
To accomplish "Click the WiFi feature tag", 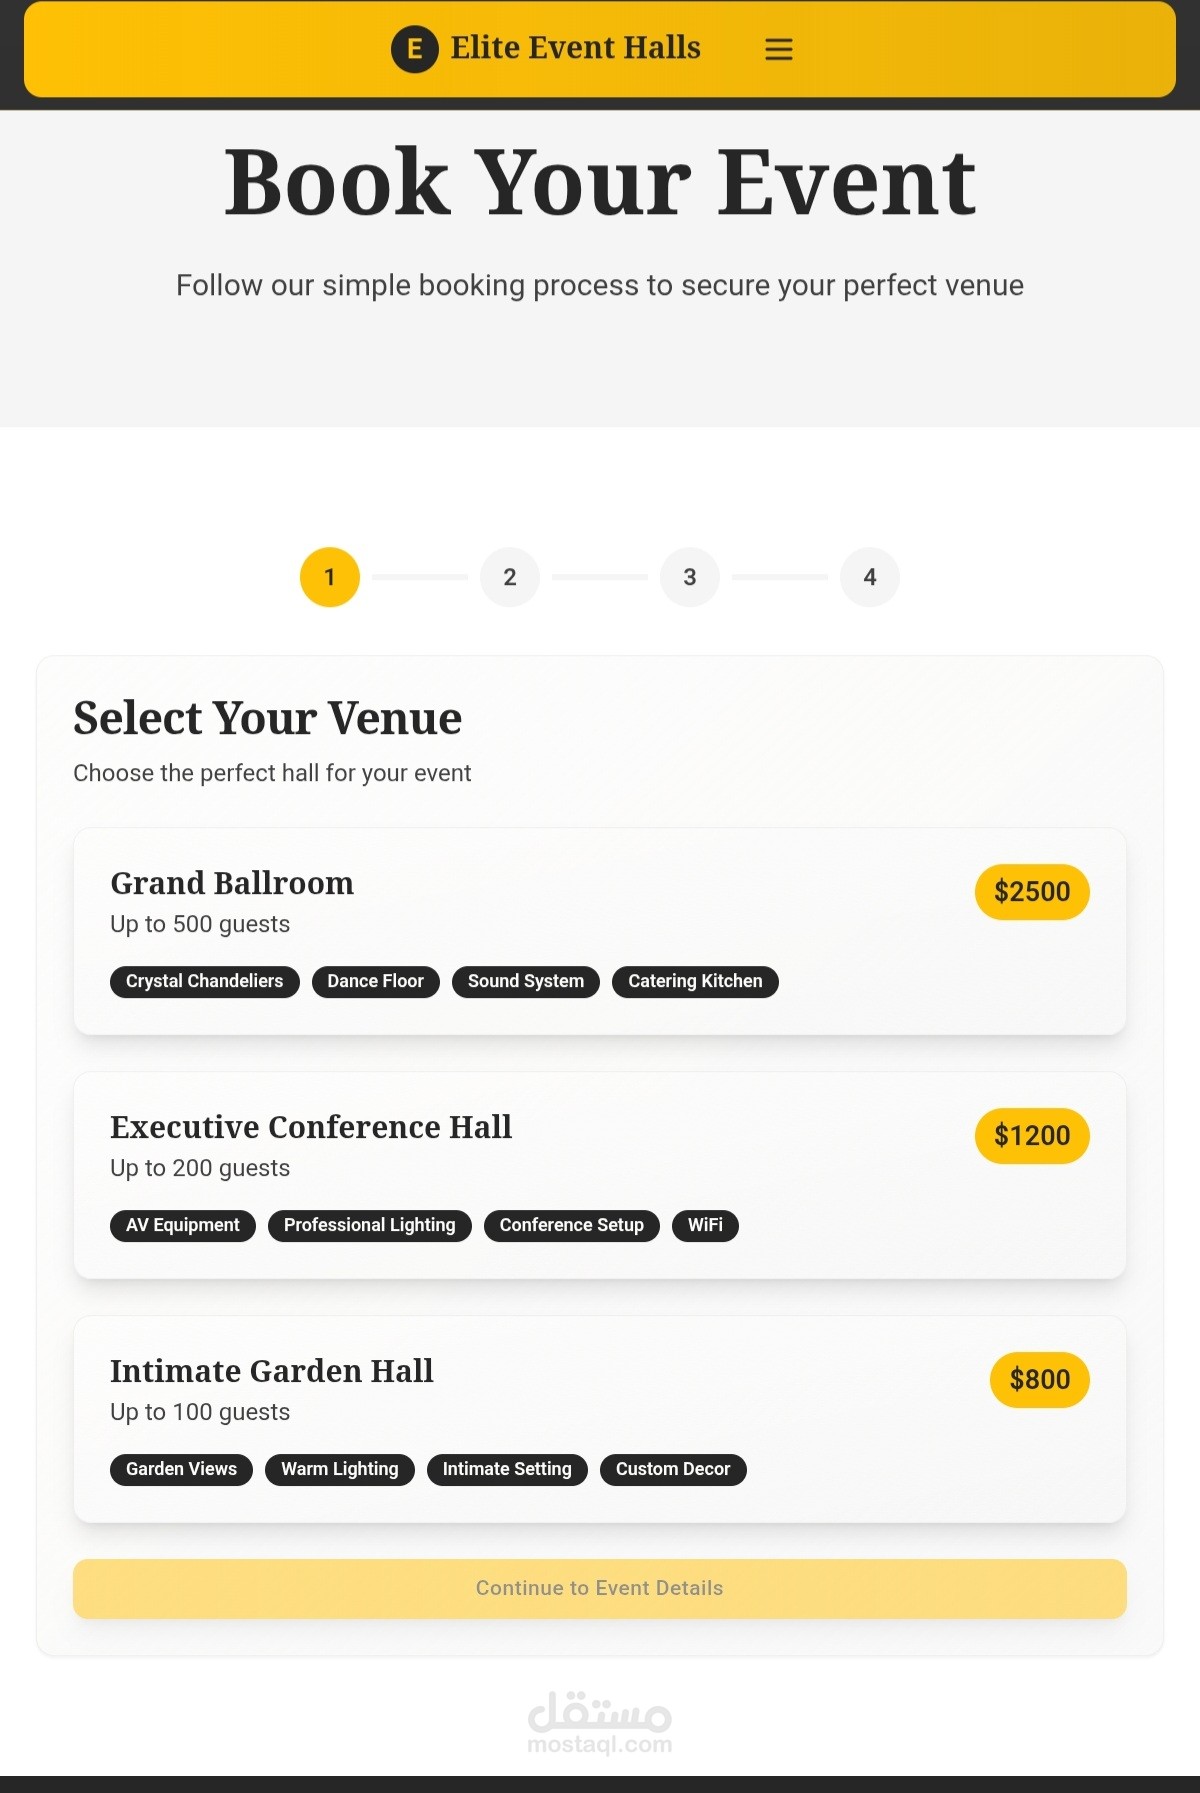I will 705,1226.
